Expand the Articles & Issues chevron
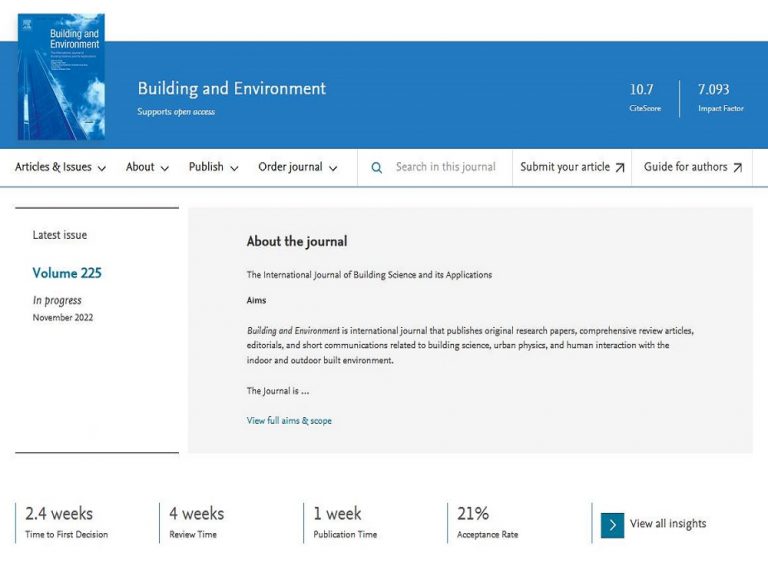 (101, 168)
